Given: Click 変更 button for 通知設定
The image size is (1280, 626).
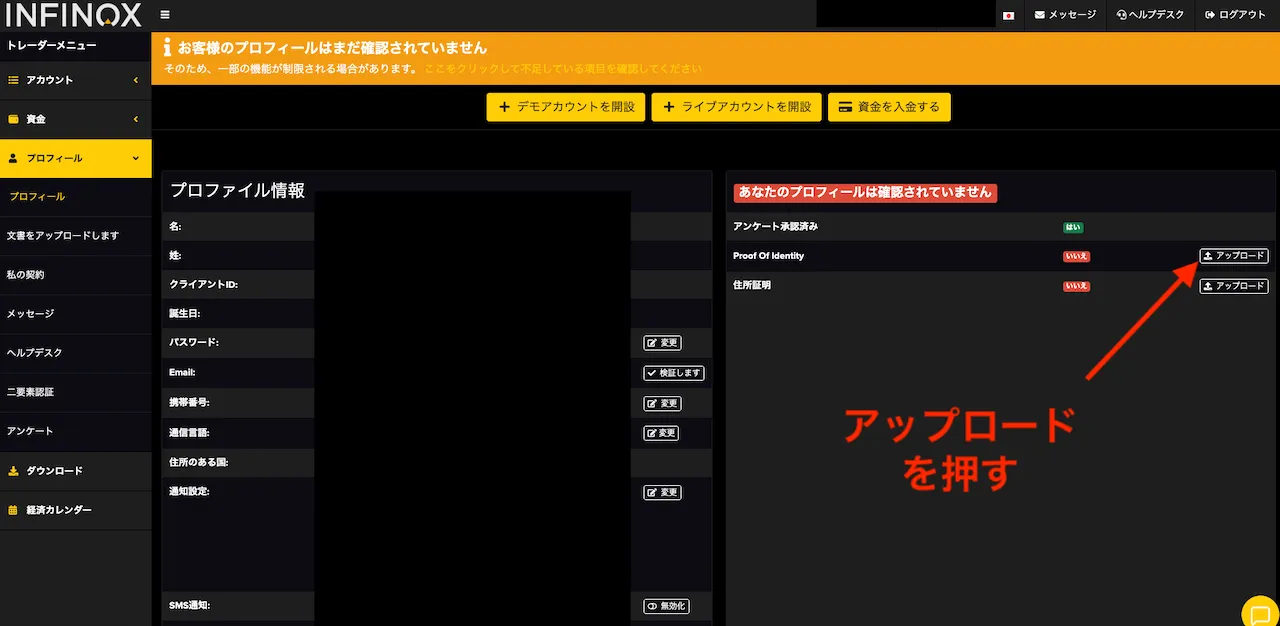Looking at the screenshot, I should pyautogui.click(x=662, y=492).
